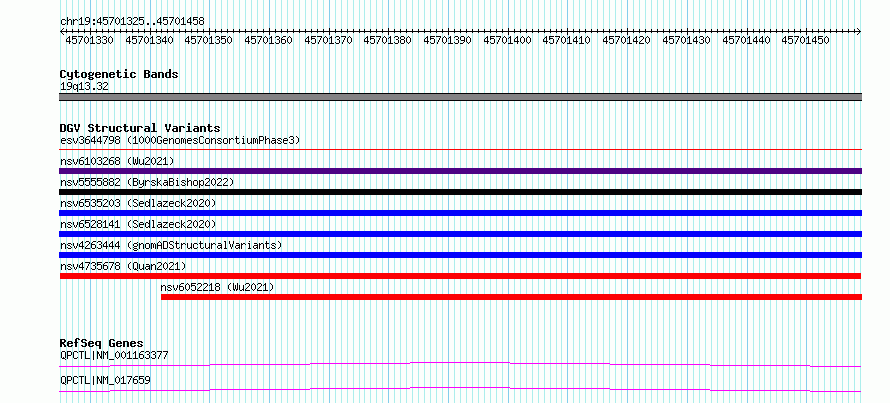Open the nsv6052218 (Wu2021) label
This screenshot has height=403, width=890.
(217, 287)
